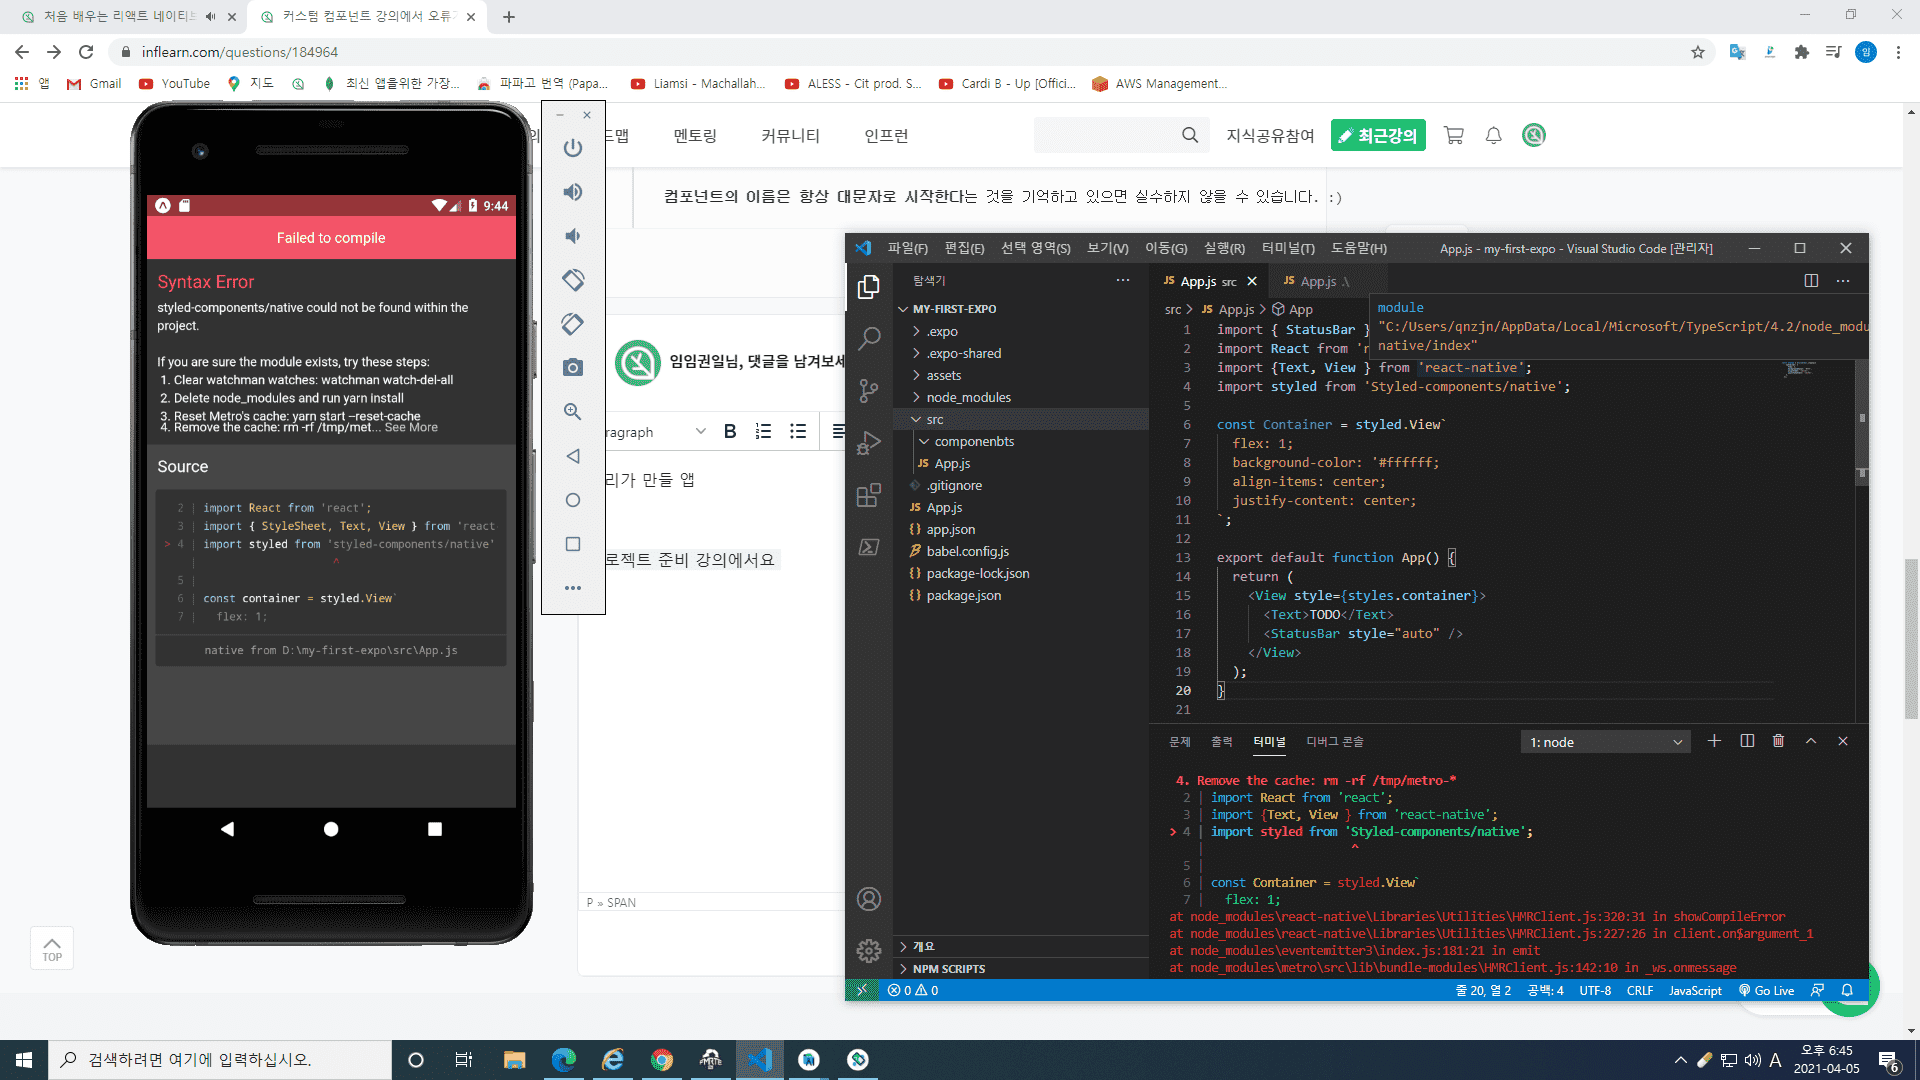Viewport: 1920px width, 1080px height.
Task: Open the VS Code Search sidebar icon
Action: pyautogui.click(x=868, y=338)
